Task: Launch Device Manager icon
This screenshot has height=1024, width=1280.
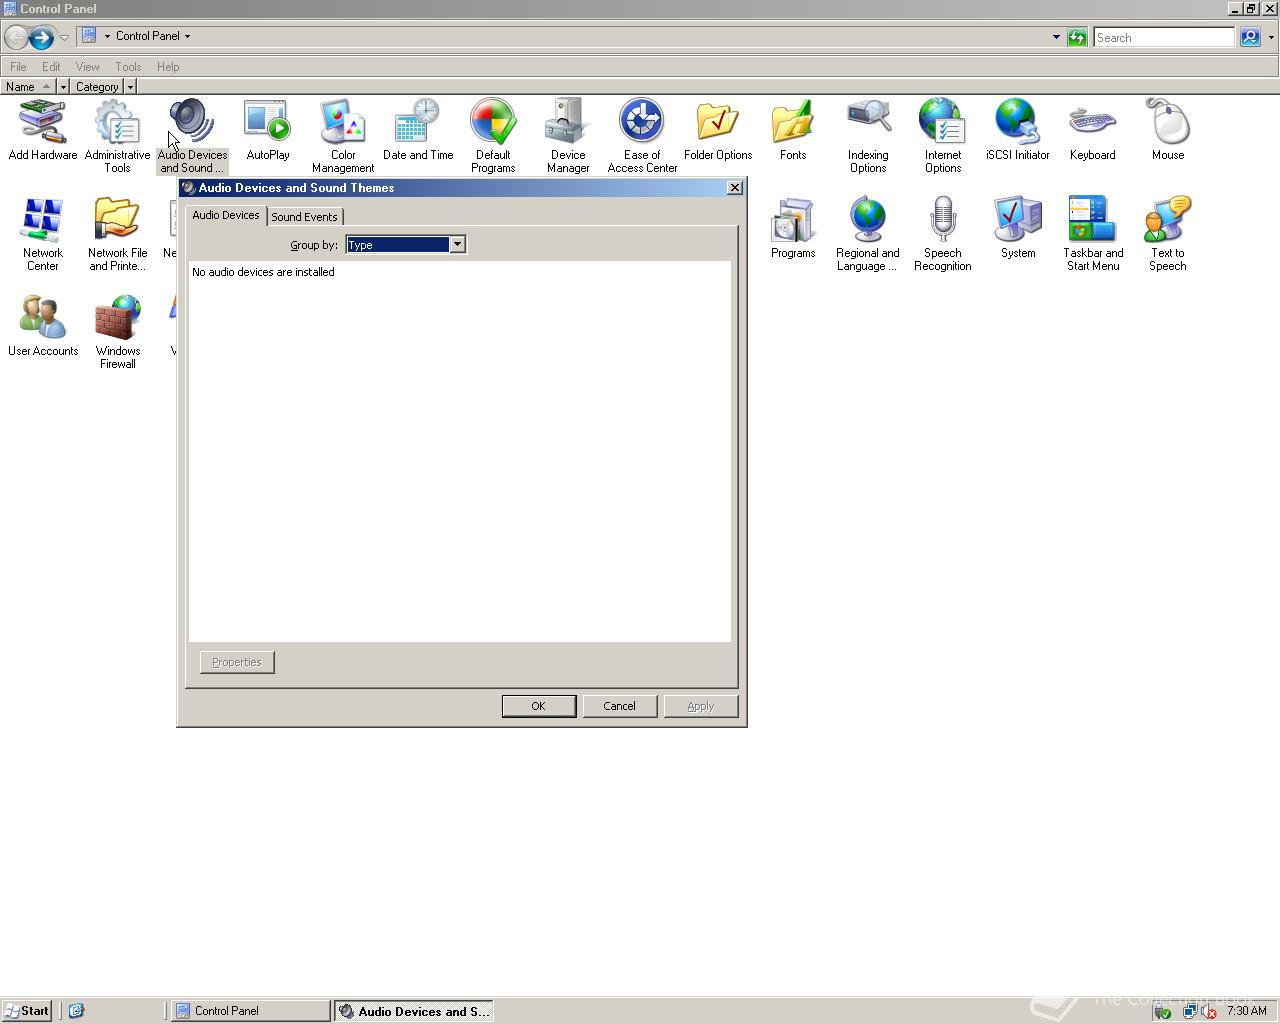Action: (x=567, y=136)
